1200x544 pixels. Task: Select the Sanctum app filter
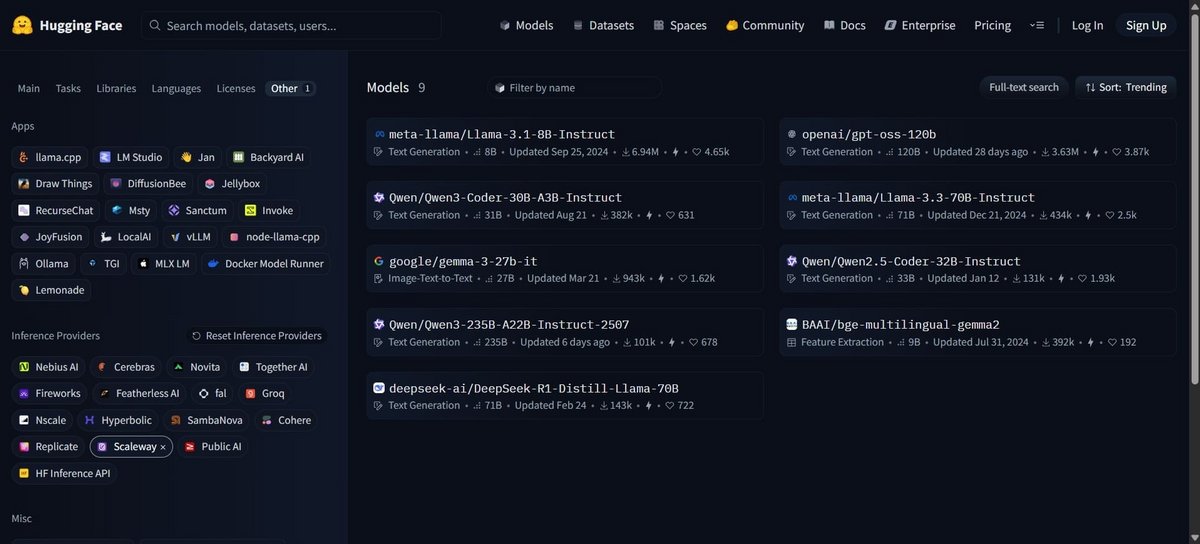[198, 211]
